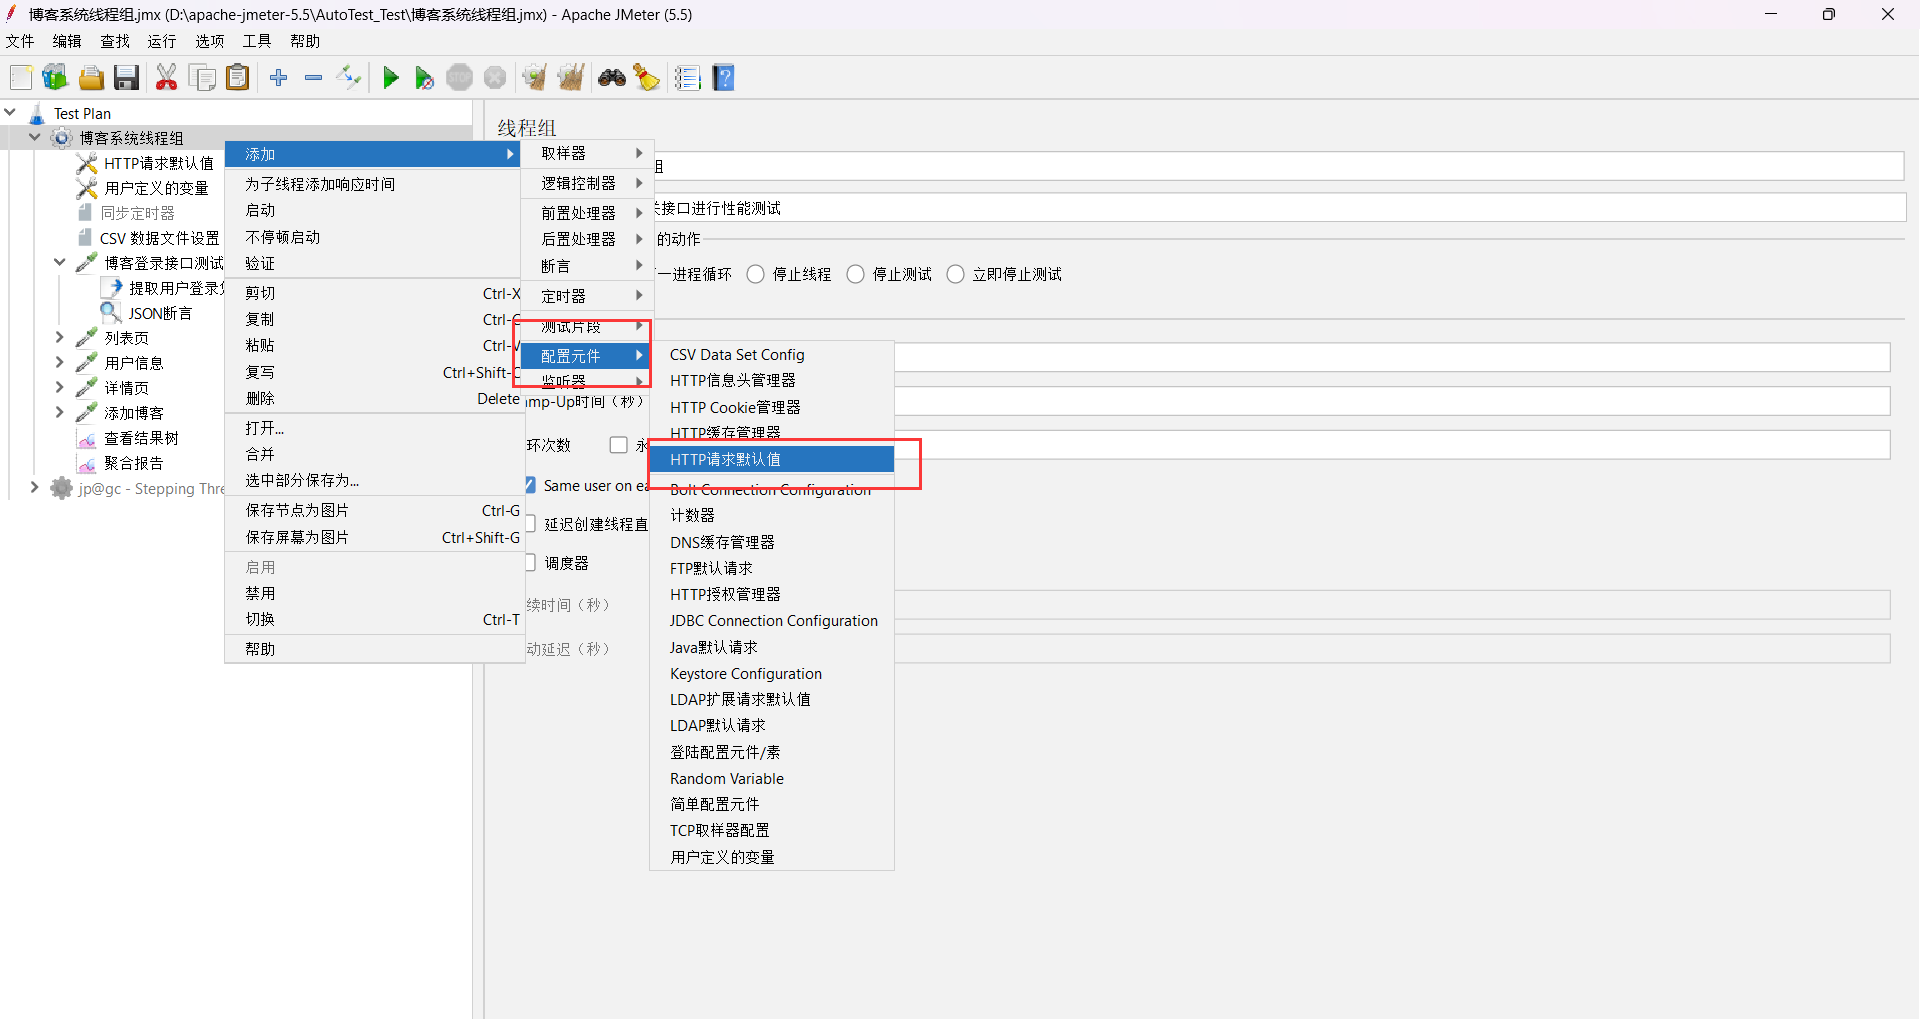Image resolution: width=1920 pixels, height=1020 pixels.
Task: Choose HTTP Cookie管理器 menu entry
Action: coord(772,408)
